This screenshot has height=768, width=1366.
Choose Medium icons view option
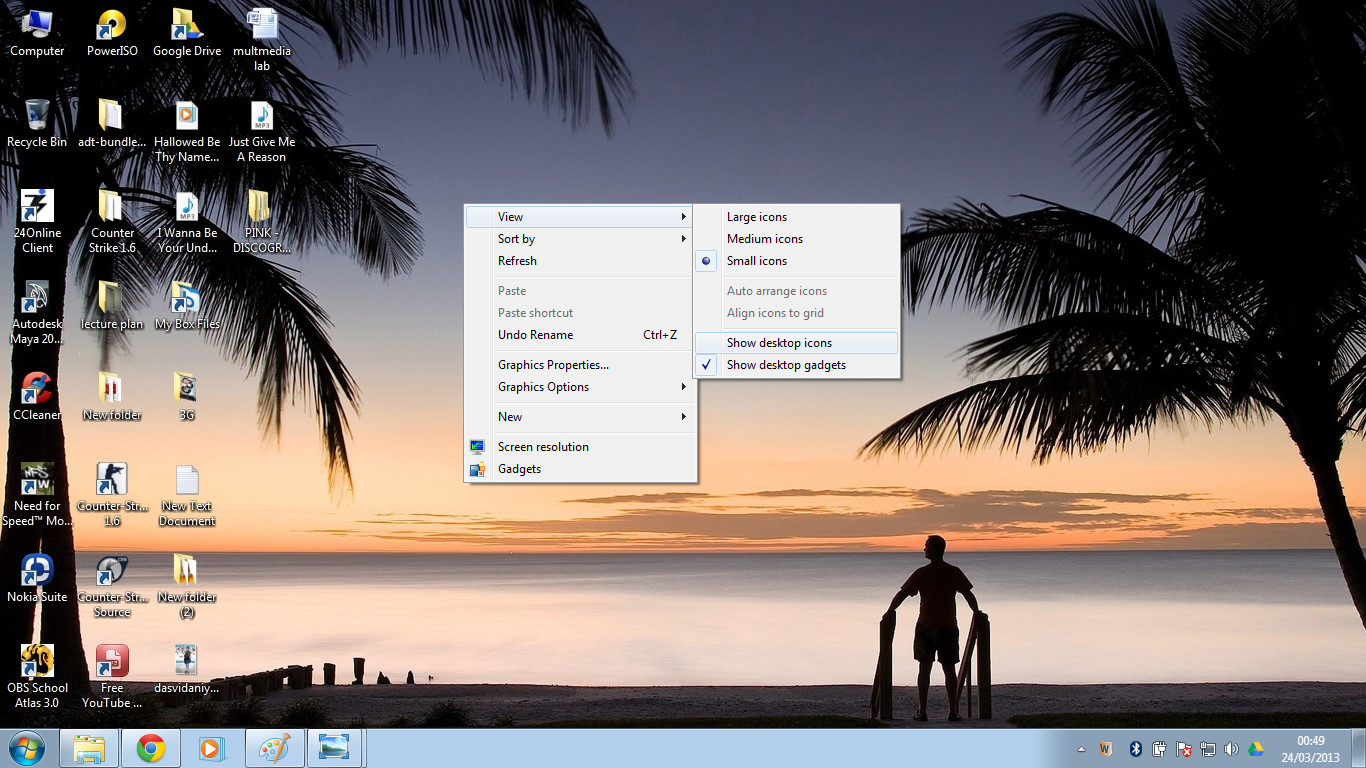pos(797,239)
